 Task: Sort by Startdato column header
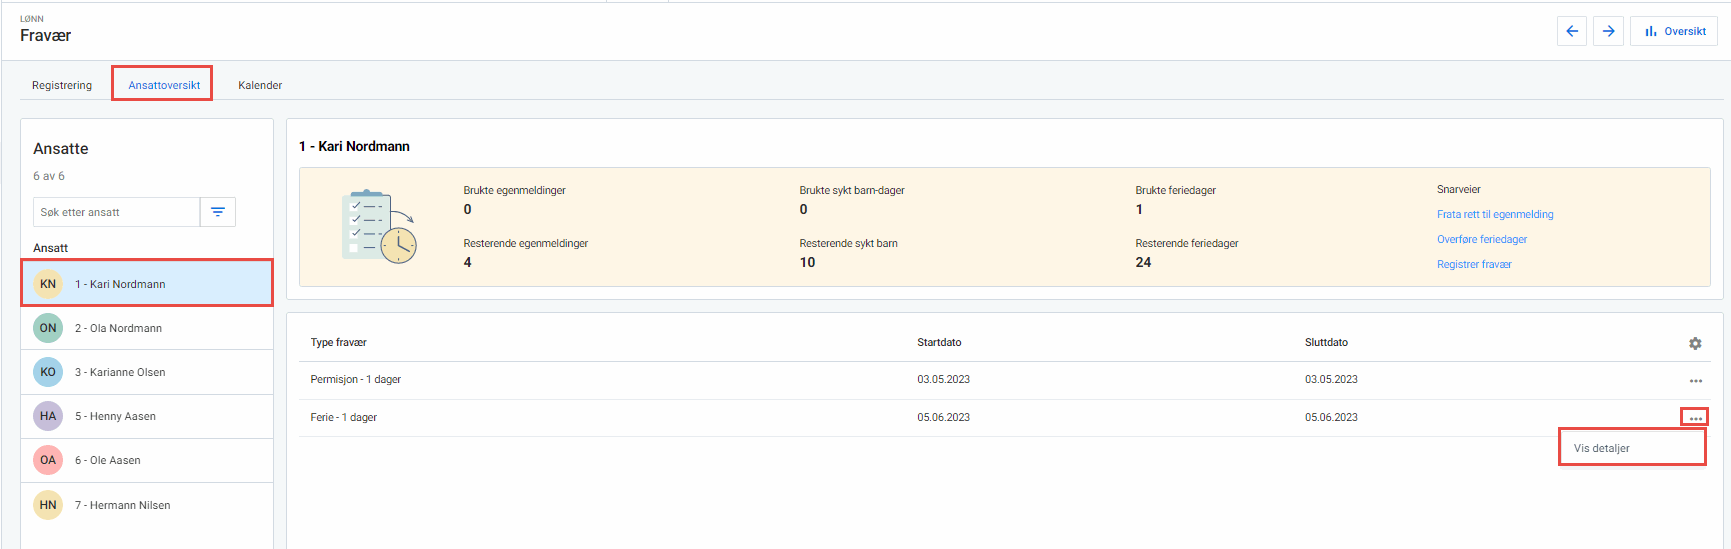point(939,342)
